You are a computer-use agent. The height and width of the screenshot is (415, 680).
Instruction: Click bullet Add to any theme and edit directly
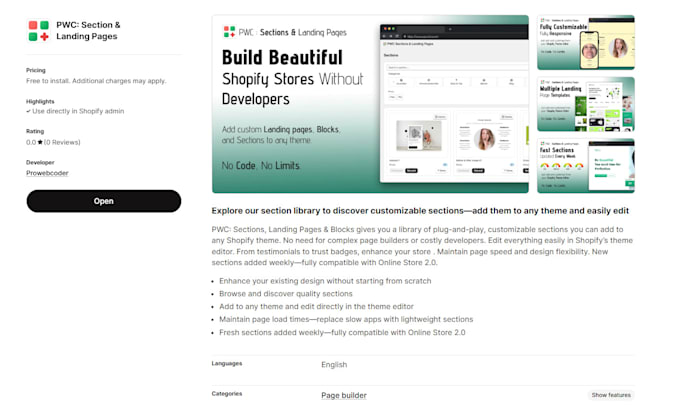[316, 307]
